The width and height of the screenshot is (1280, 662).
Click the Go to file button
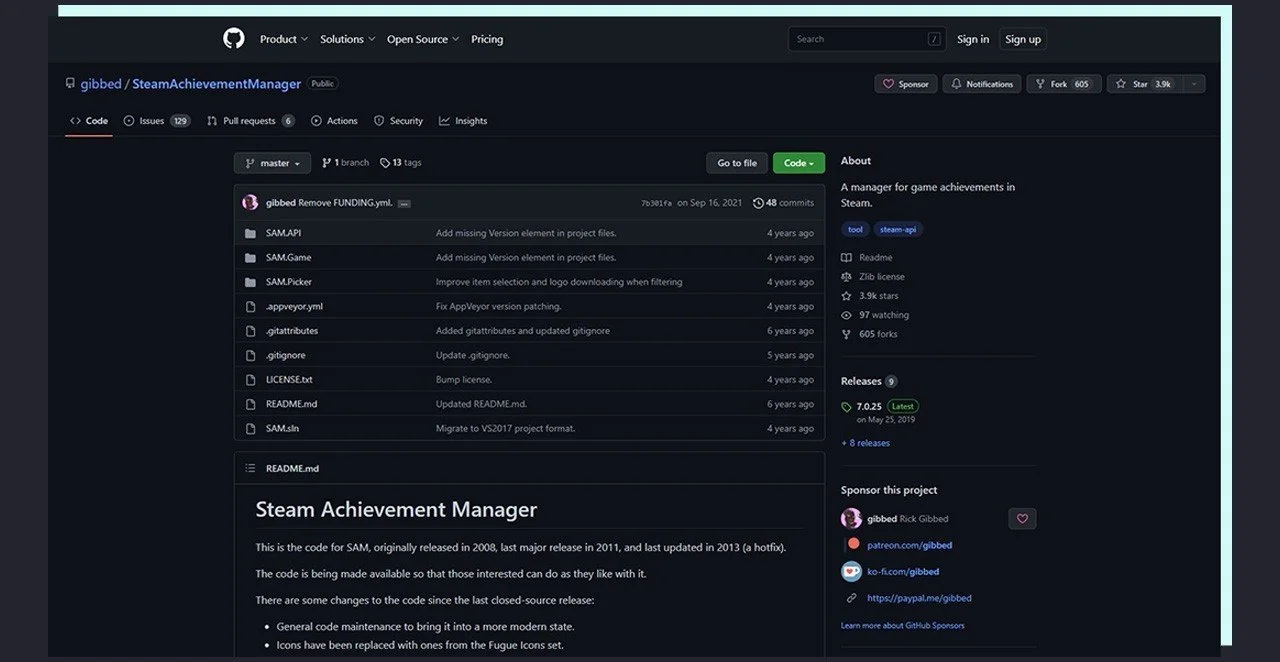[x=737, y=163]
